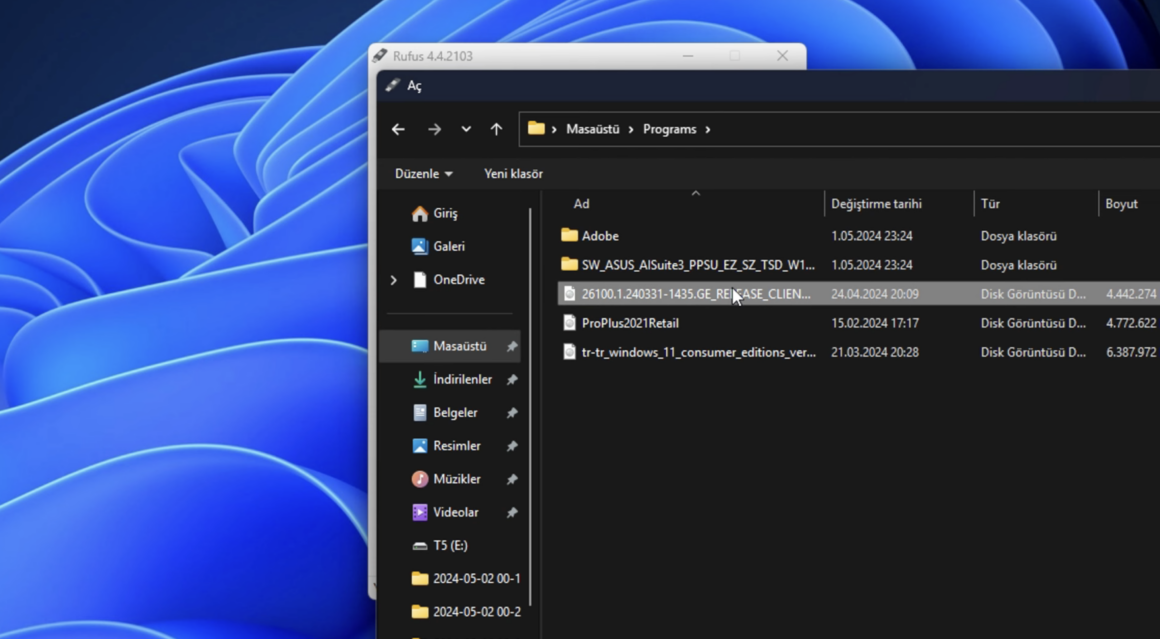Click the Rufus app icon in title bar
Image resolution: width=1160 pixels, height=639 pixels.
tap(380, 55)
